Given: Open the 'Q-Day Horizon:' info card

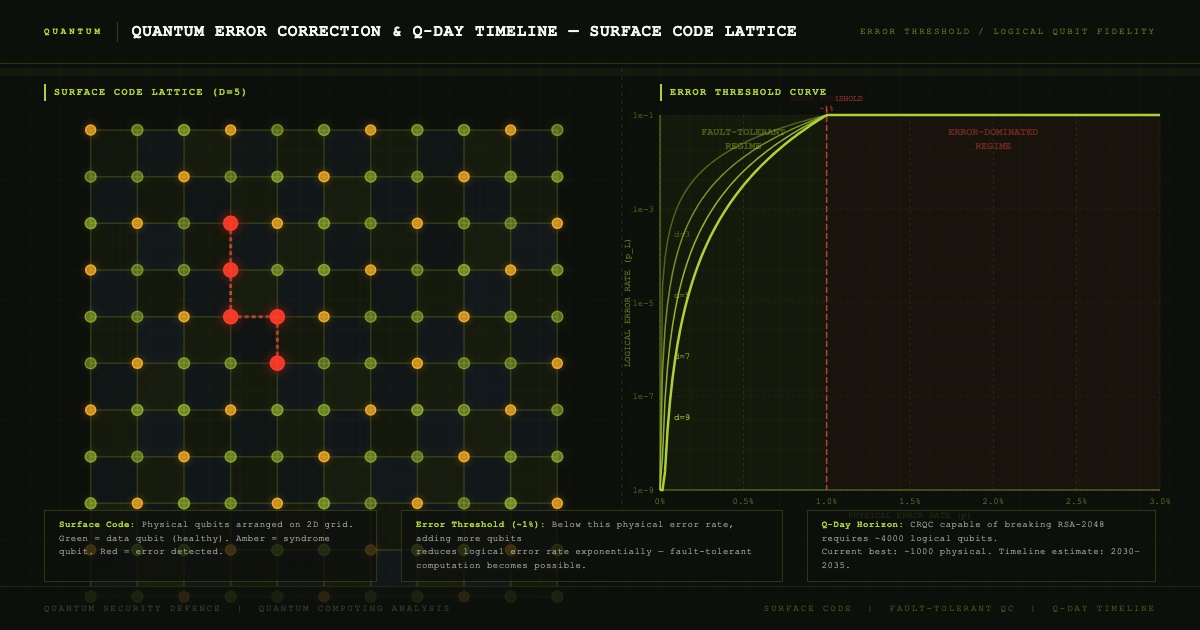Looking at the screenshot, I should click(981, 546).
